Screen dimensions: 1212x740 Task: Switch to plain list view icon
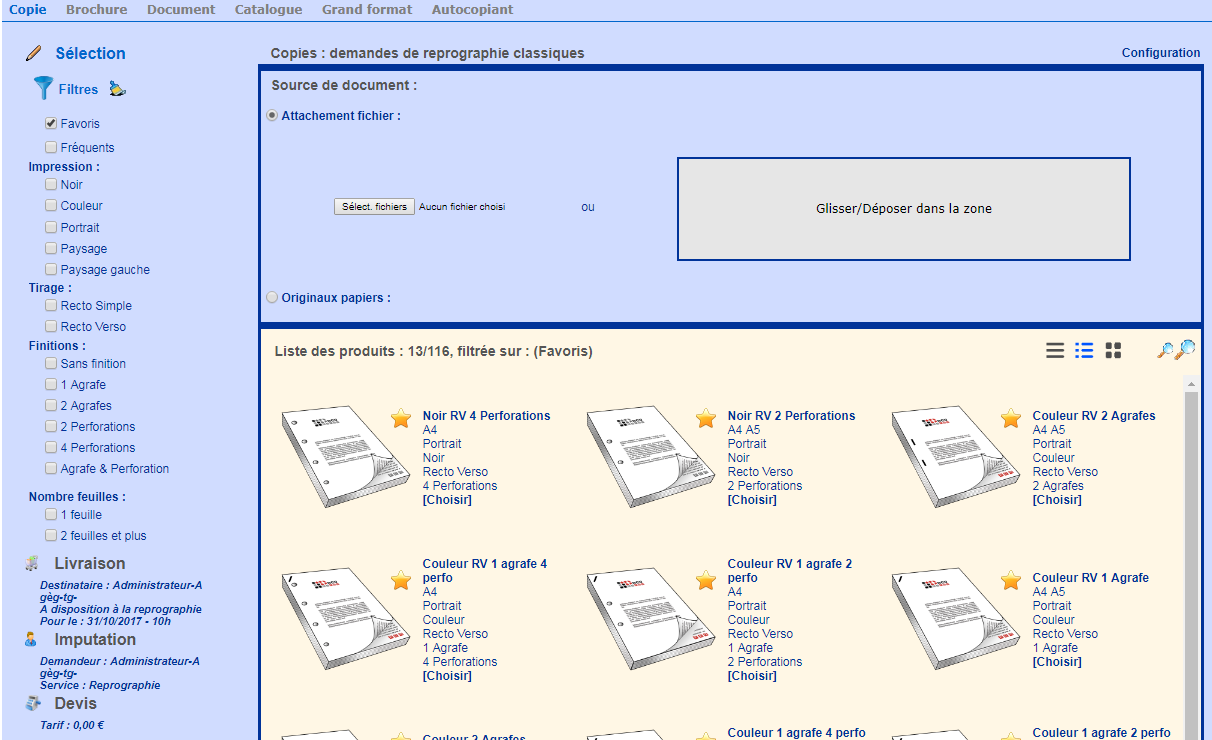[1055, 350]
